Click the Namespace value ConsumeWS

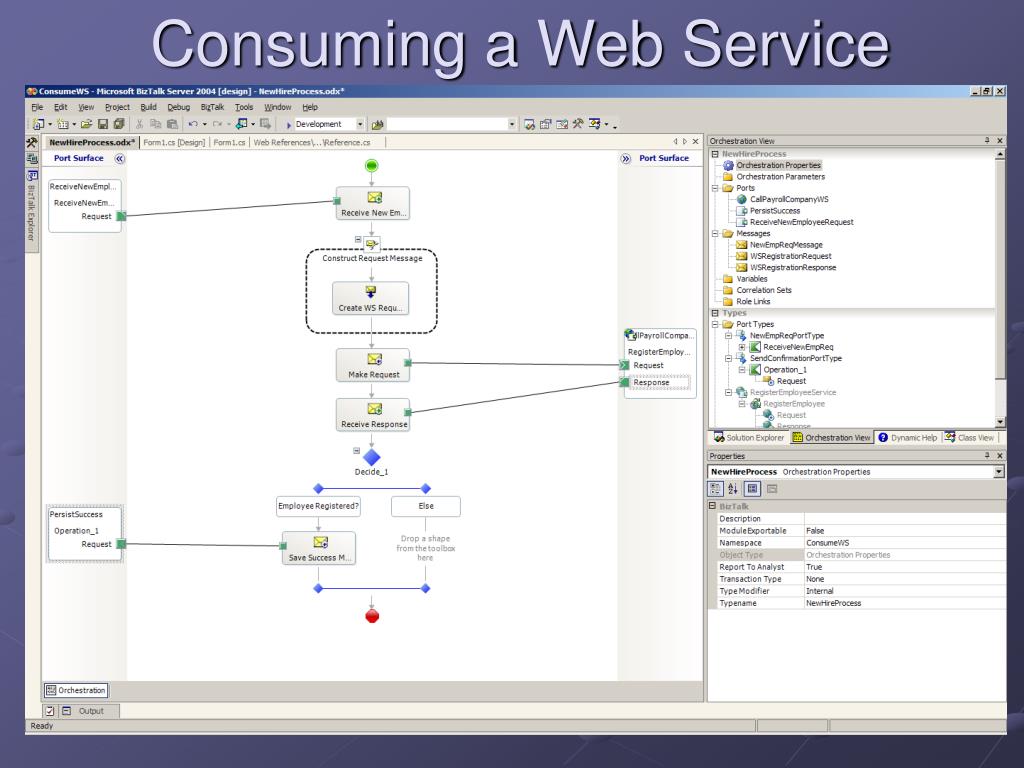(x=905, y=543)
